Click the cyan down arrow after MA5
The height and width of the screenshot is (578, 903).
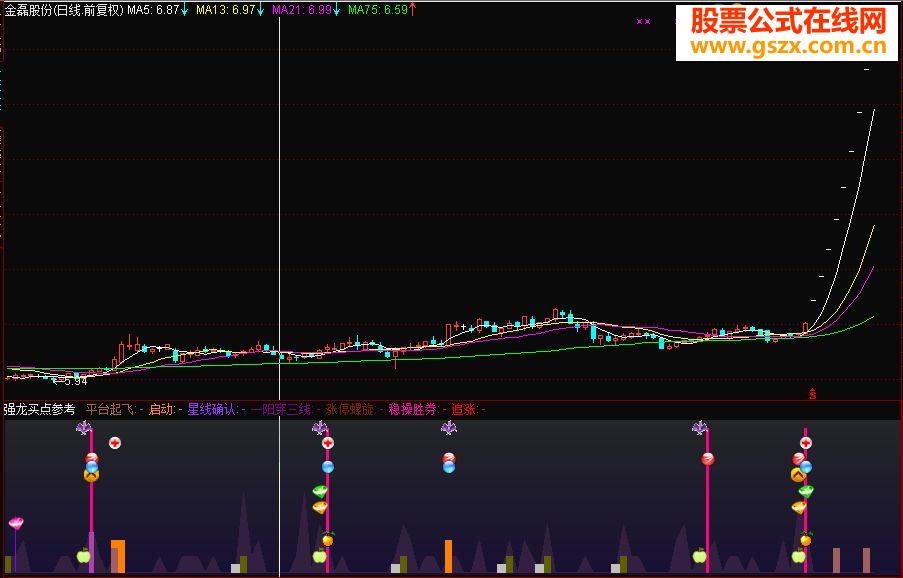(x=184, y=10)
